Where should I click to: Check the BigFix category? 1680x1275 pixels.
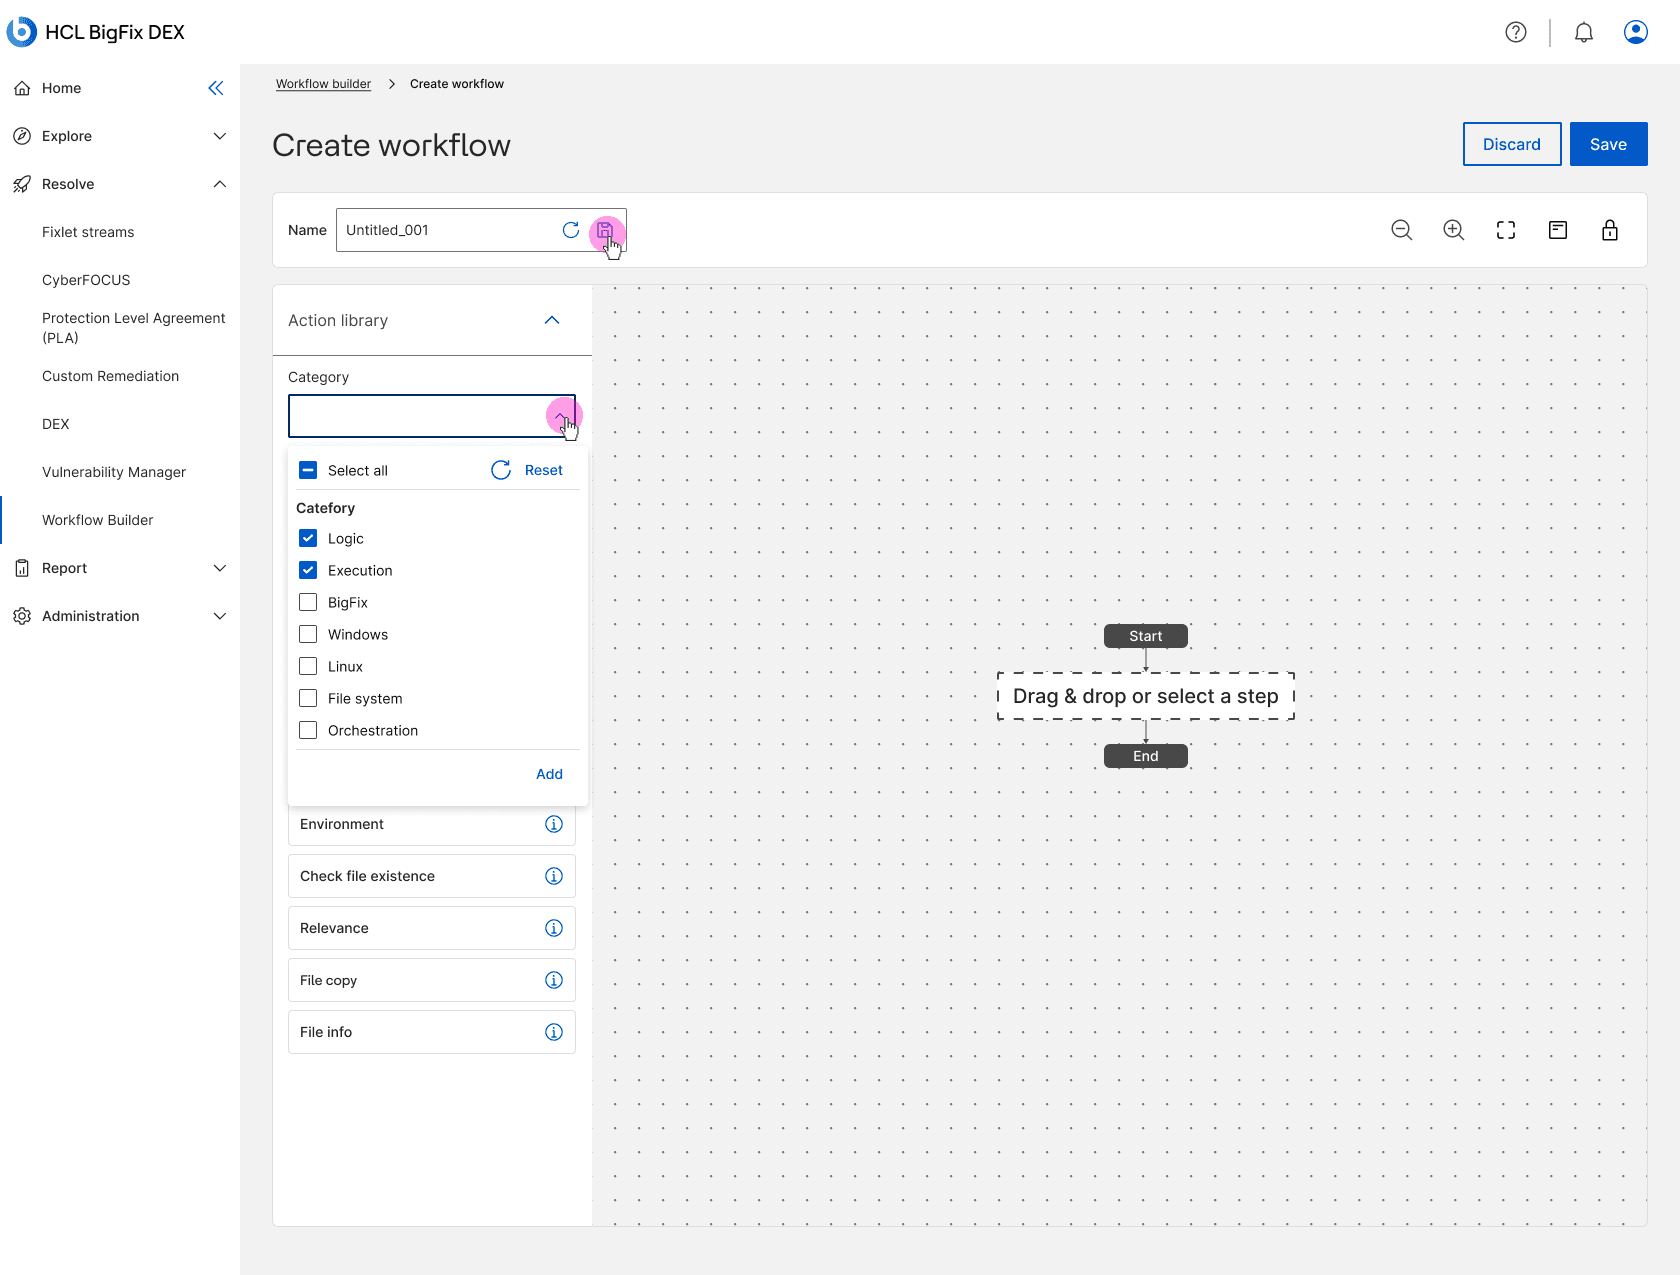pos(308,602)
